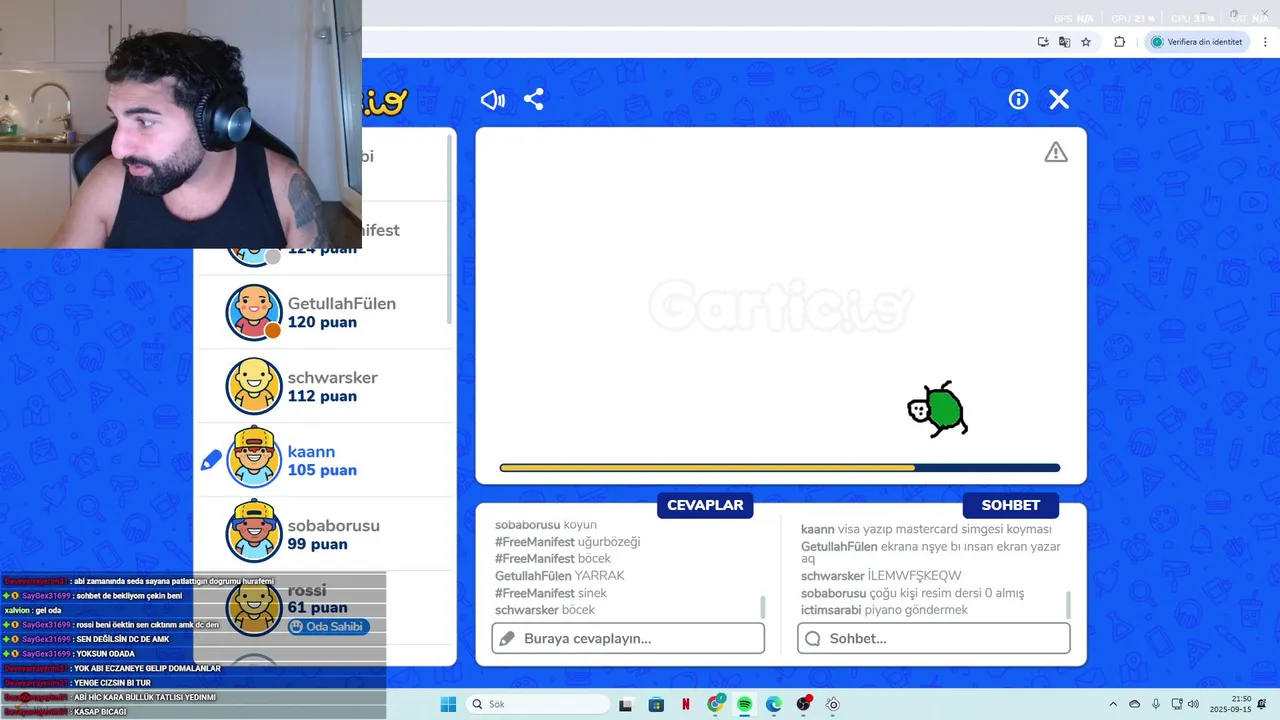Click '105 puan' score under kaann

[322, 470]
